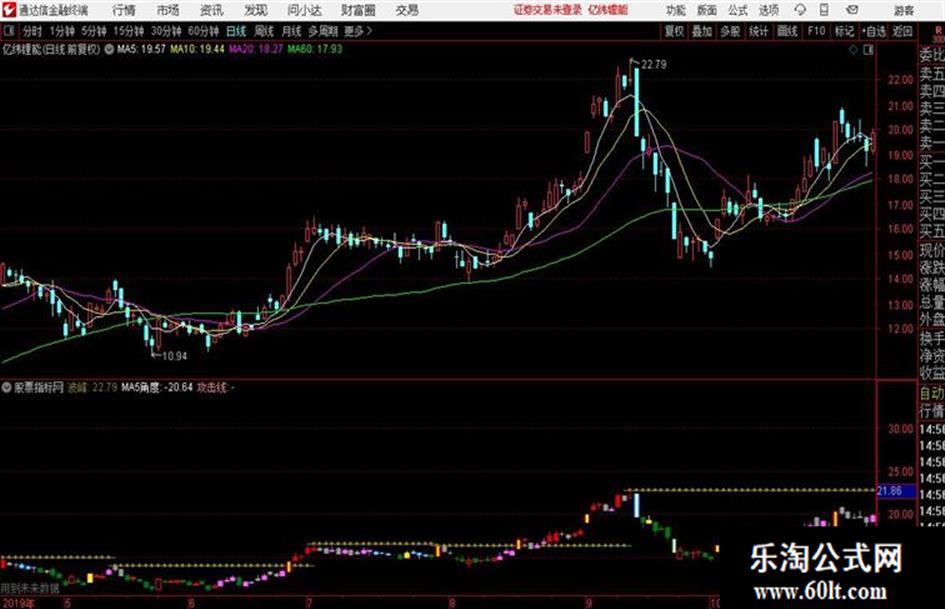This screenshot has height=609, width=945.
Task: Select the 60分钟 period
Action: [203, 31]
